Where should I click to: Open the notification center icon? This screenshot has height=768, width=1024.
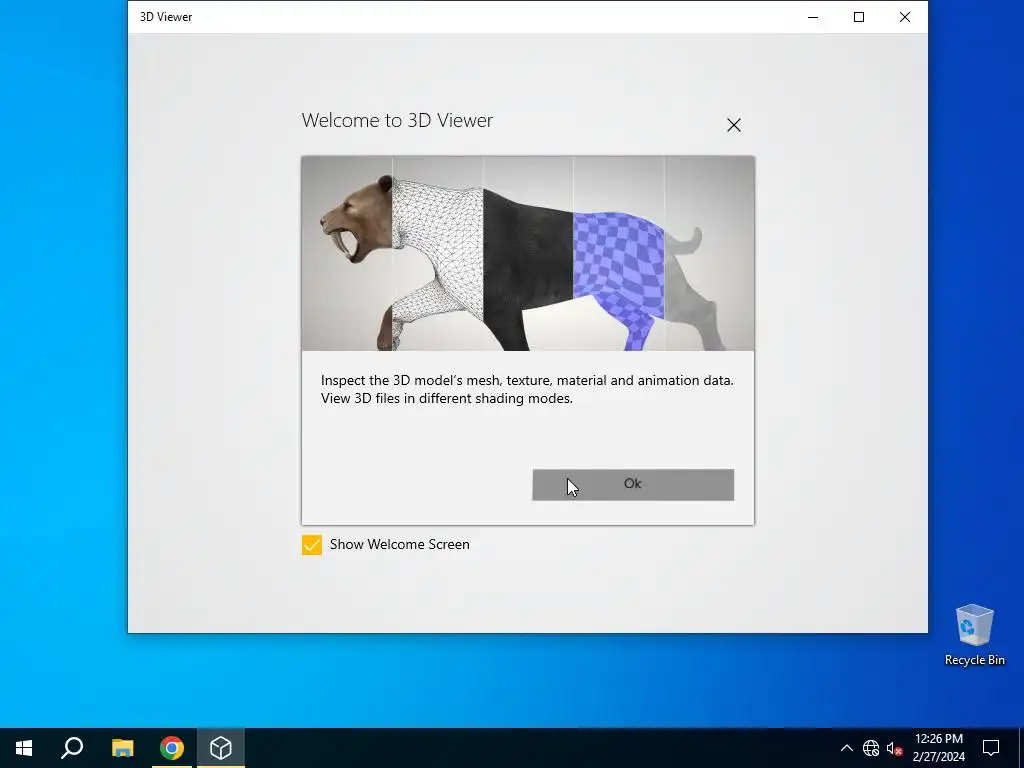coord(991,748)
